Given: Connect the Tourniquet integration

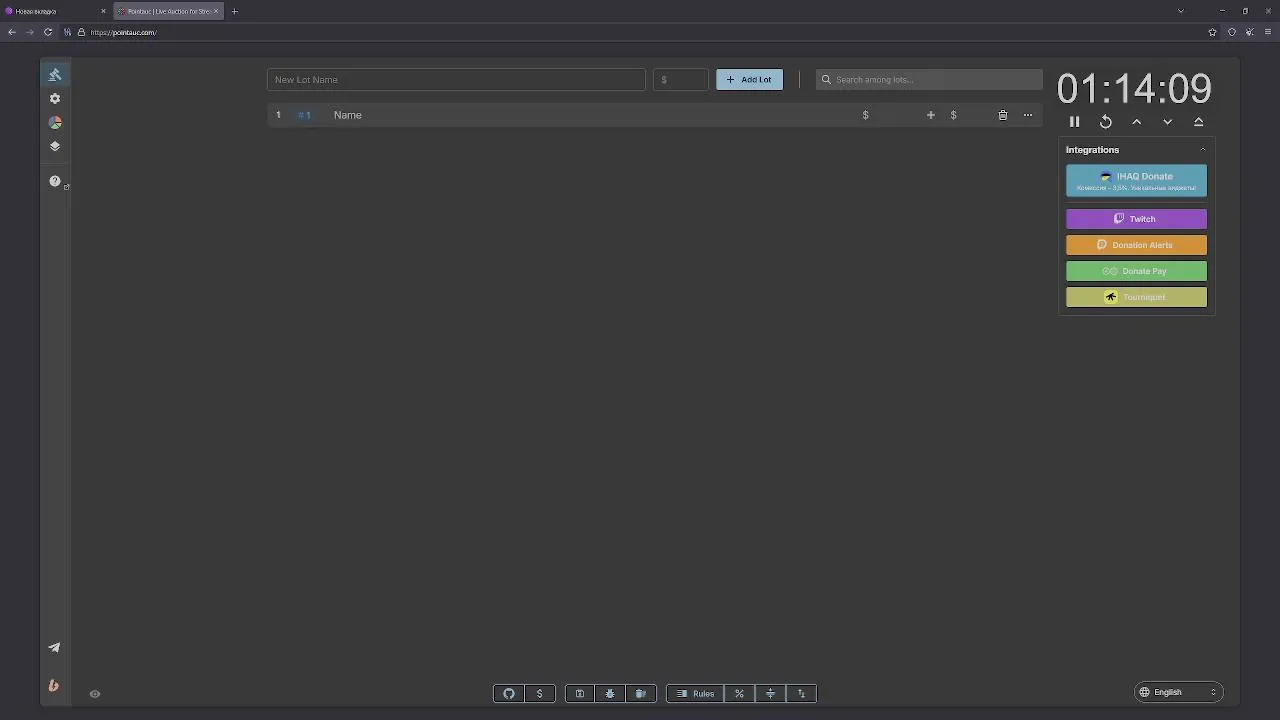Looking at the screenshot, I should 1136,297.
